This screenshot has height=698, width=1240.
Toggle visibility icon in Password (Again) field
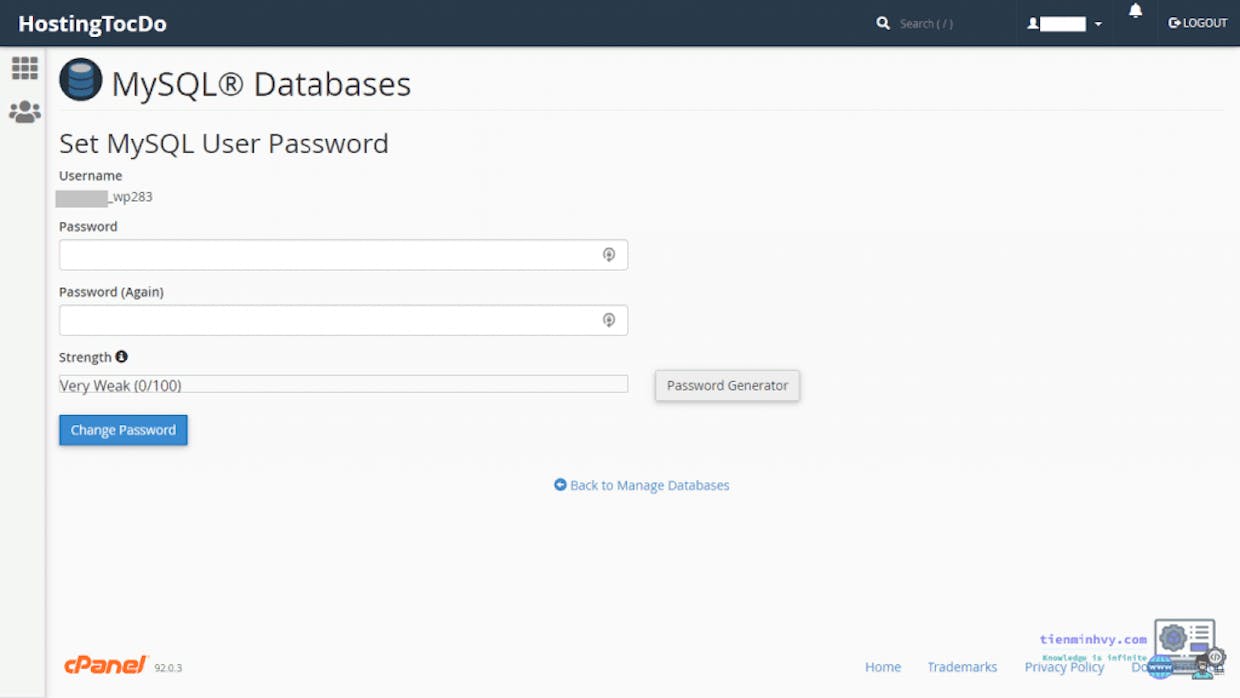coord(608,320)
